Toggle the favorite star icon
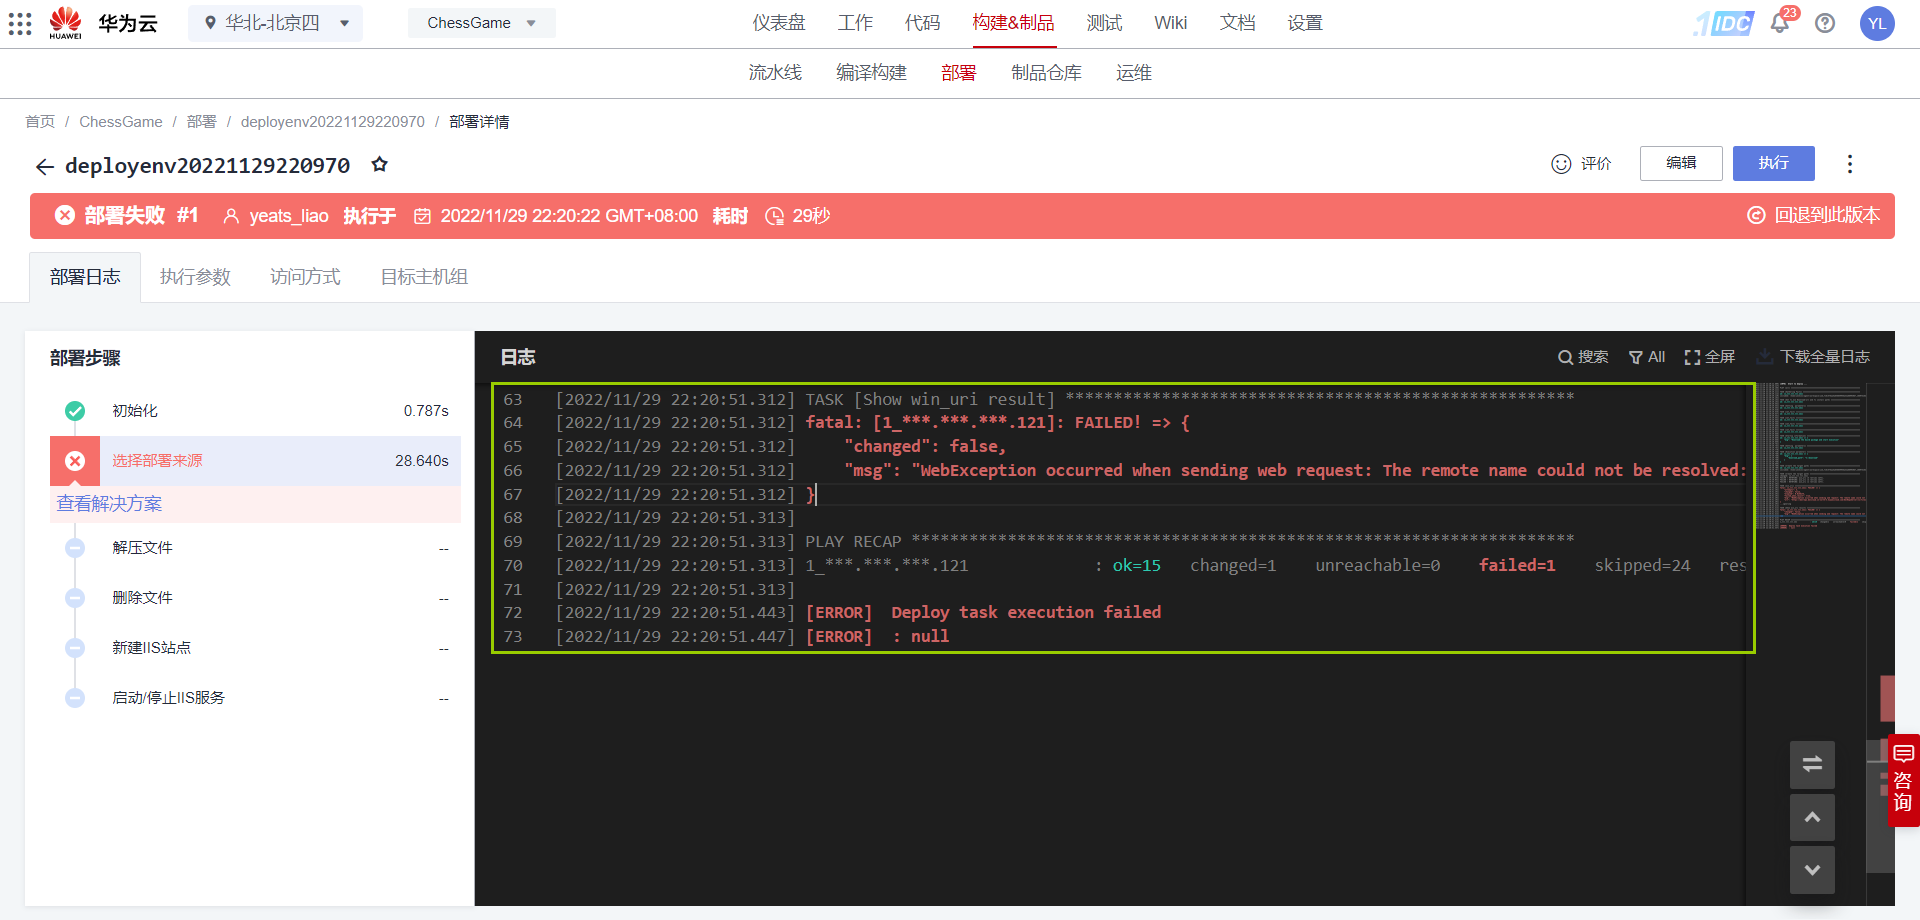This screenshot has width=1920, height=920. click(x=379, y=164)
